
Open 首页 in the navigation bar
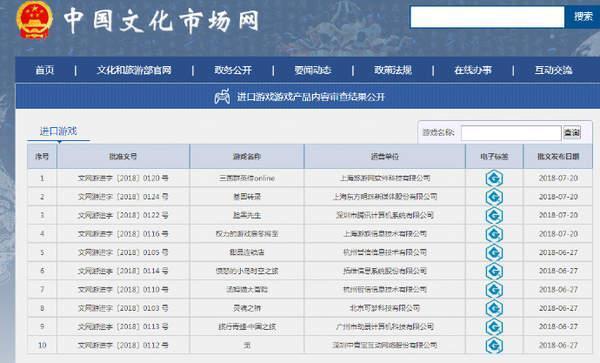click(x=45, y=70)
